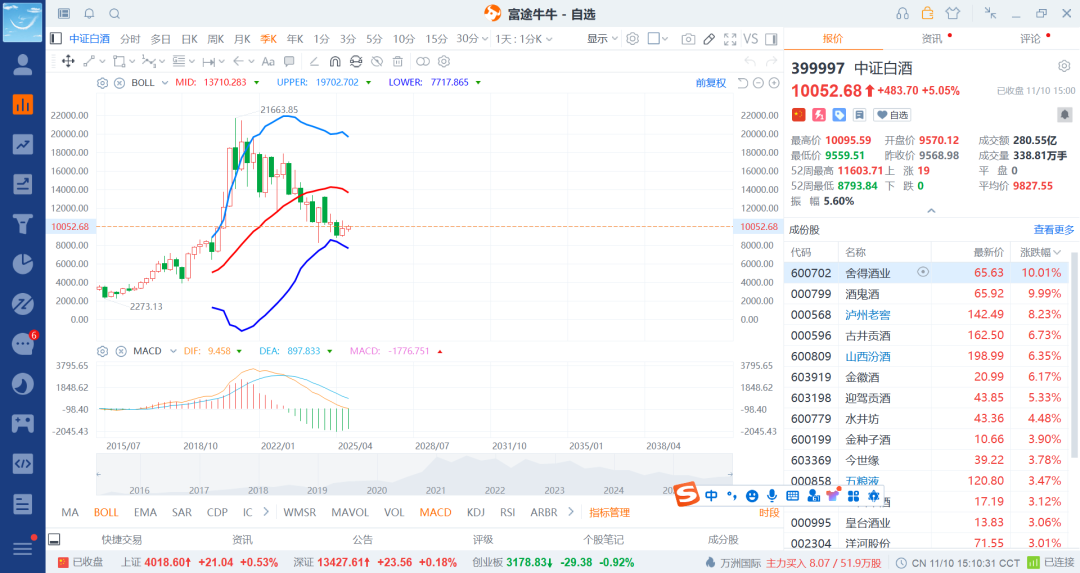Click 前复权 adjustment link
The width and height of the screenshot is (1080, 573).
point(711,83)
